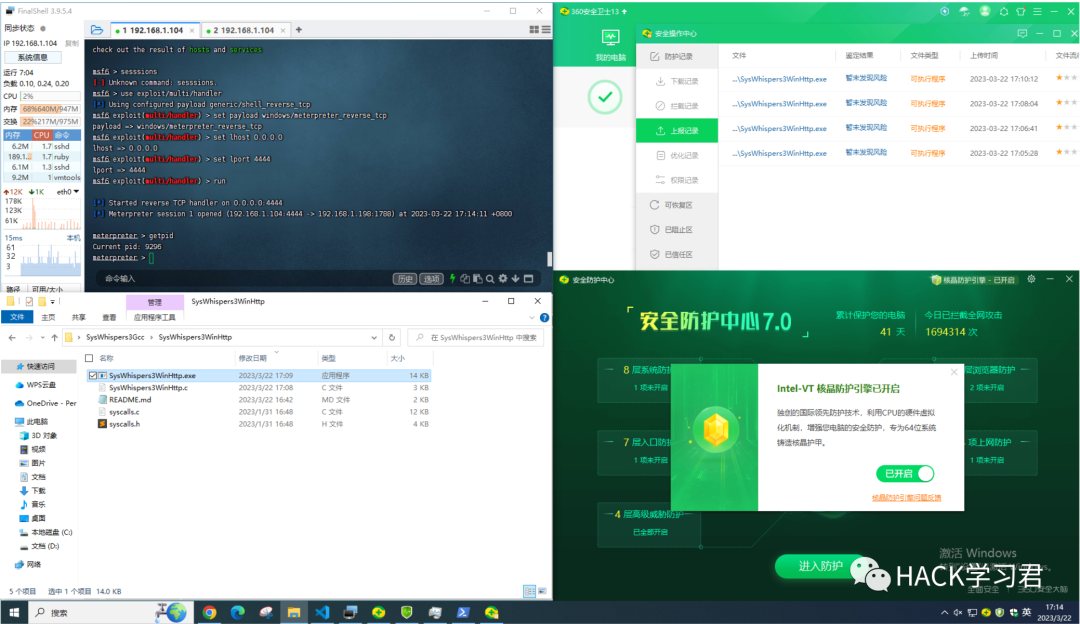Open the FinalShell hamburger list menu
Screen dimensions: 1080x624
click(546, 30)
